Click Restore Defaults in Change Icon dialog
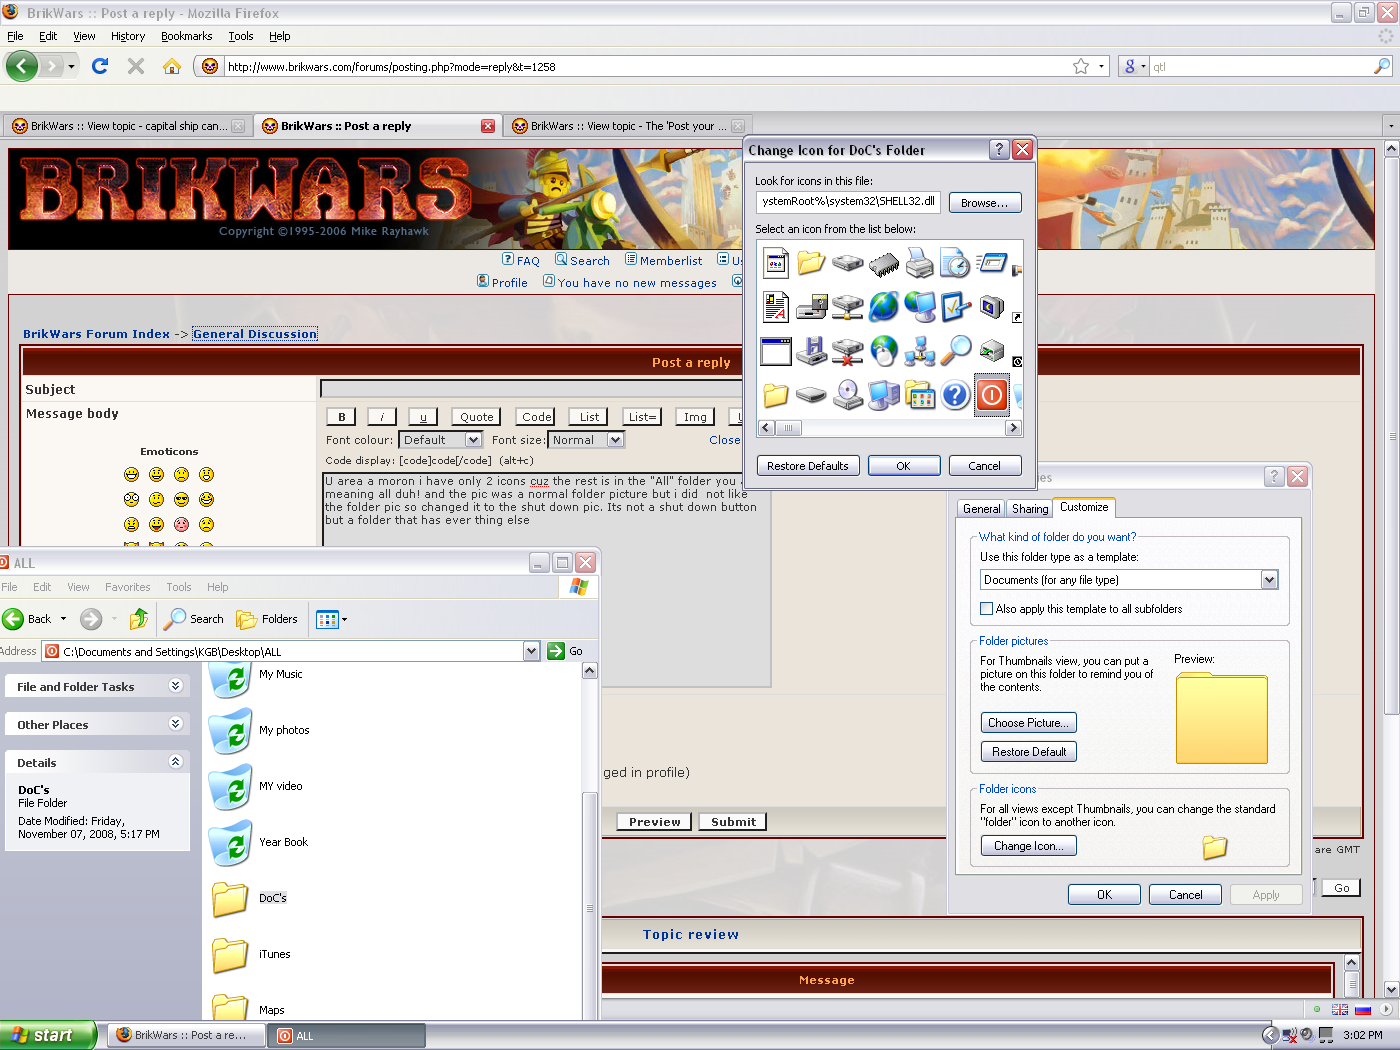The width and height of the screenshot is (1400, 1050). point(807,466)
